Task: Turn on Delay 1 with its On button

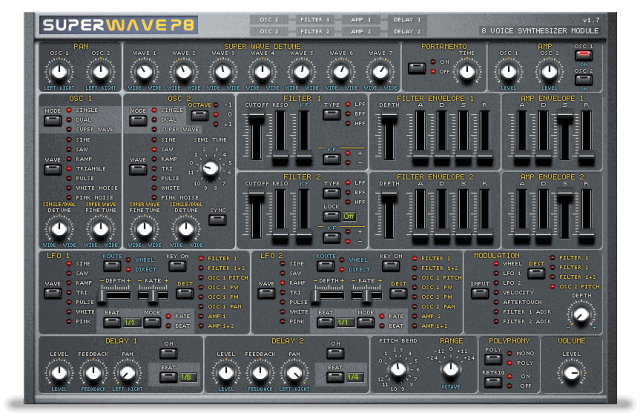Action: [x=168, y=353]
